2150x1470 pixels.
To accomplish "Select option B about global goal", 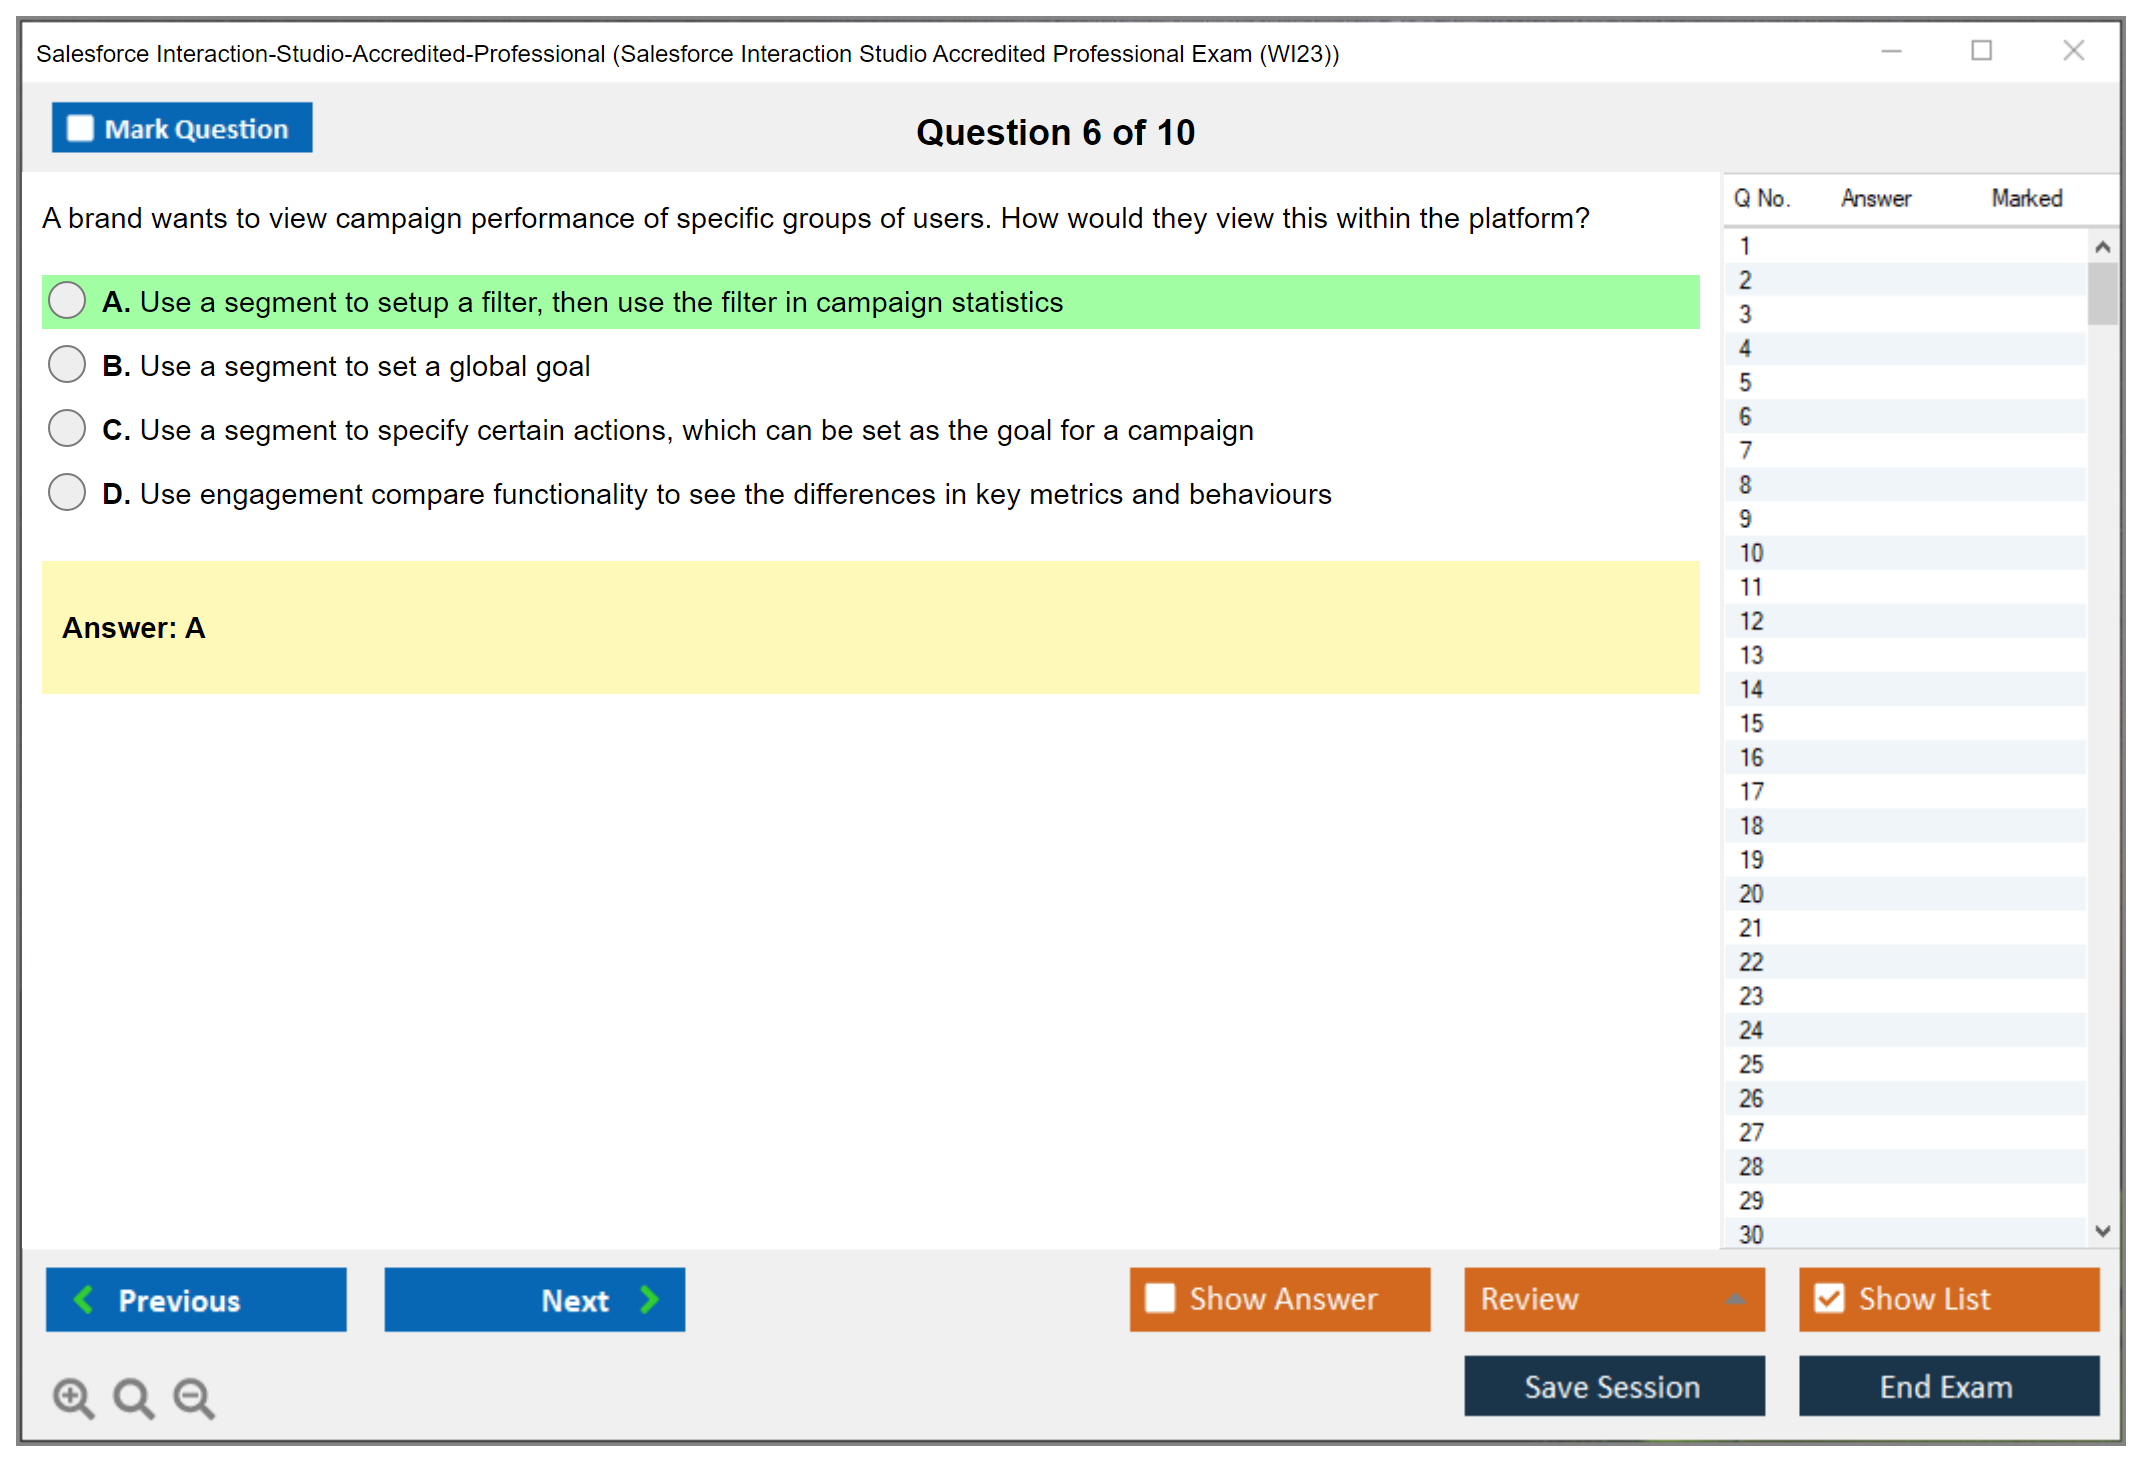I will point(67,365).
